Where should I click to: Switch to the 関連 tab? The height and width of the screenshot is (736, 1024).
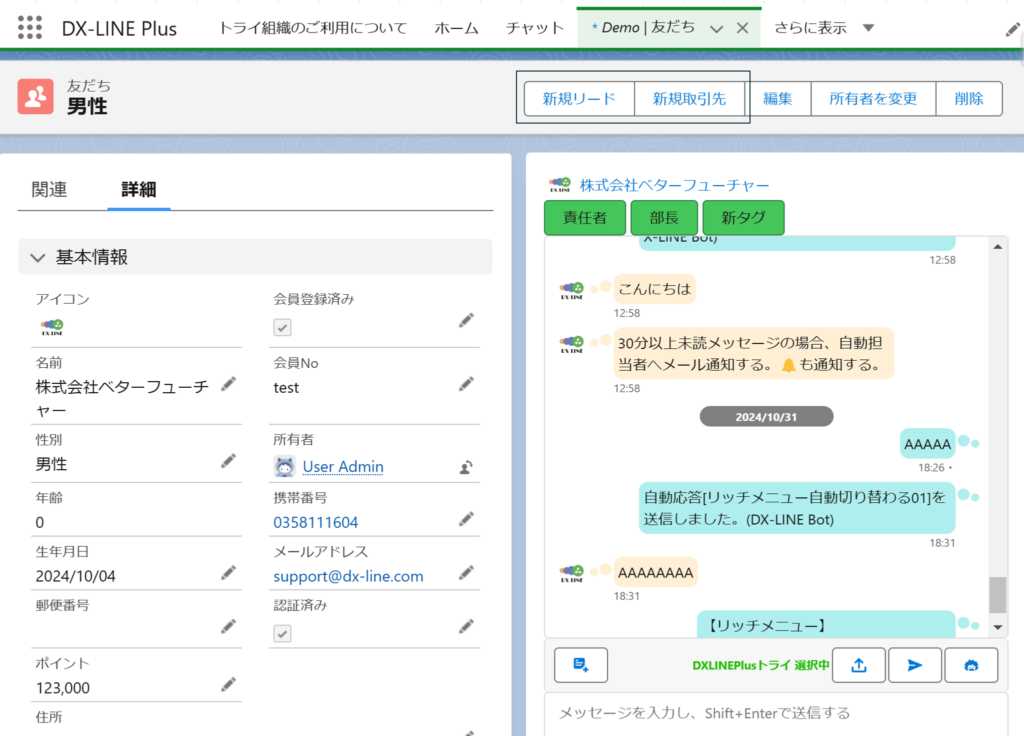pos(49,189)
